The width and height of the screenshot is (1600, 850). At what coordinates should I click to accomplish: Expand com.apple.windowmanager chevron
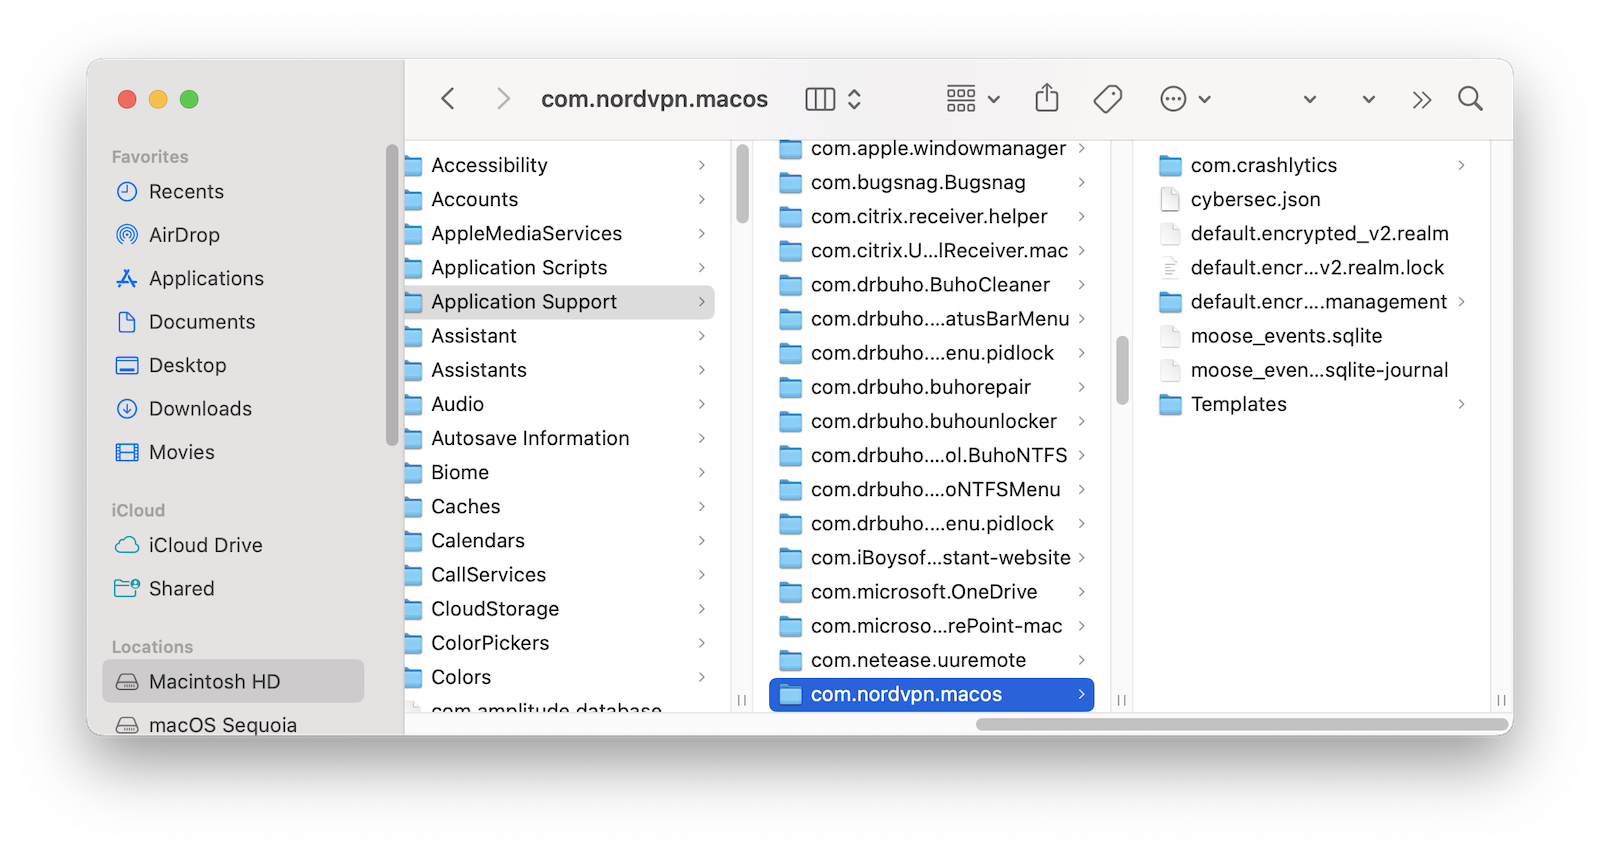[x=1081, y=148]
